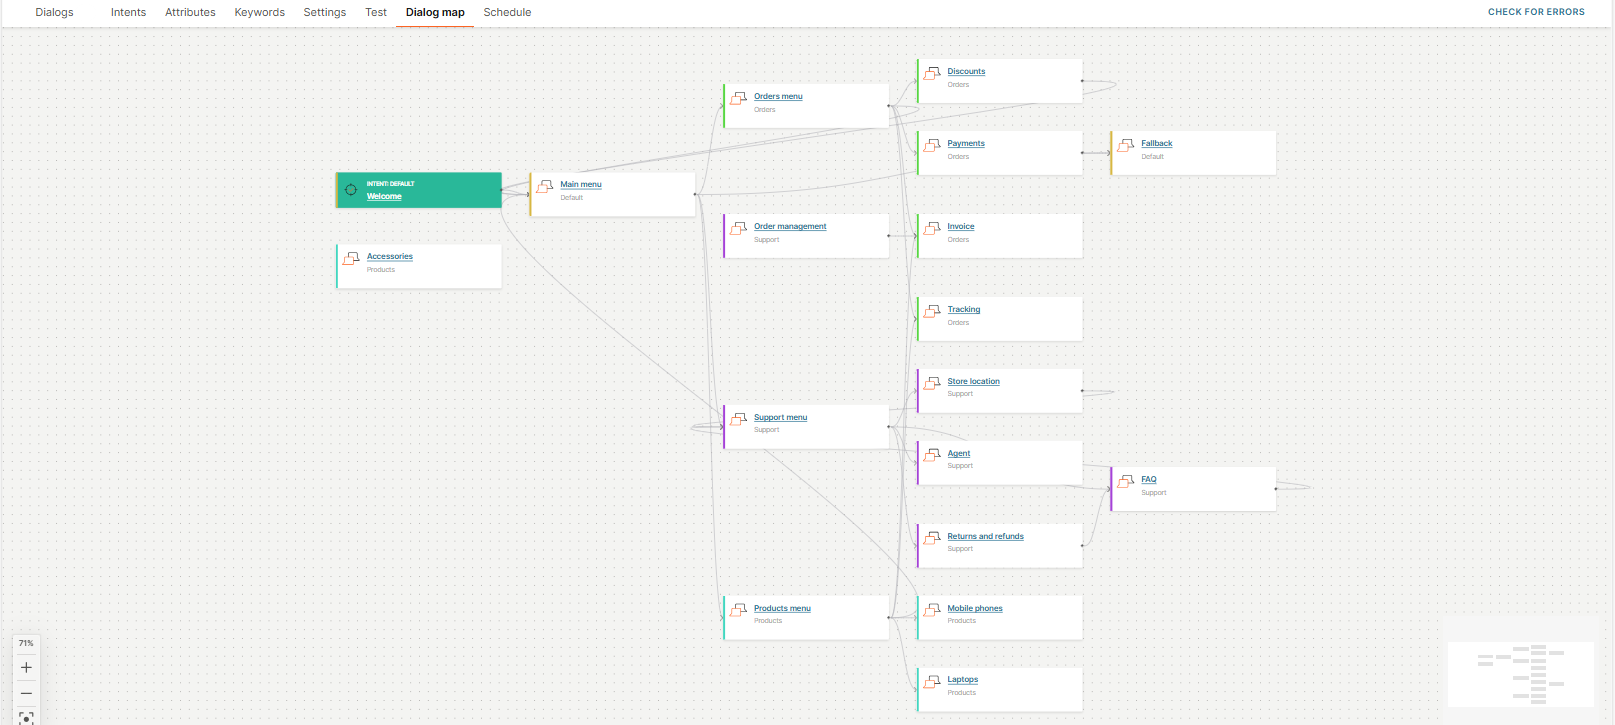Open the Settings tab
1615x725 pixels.
point(325,12)
